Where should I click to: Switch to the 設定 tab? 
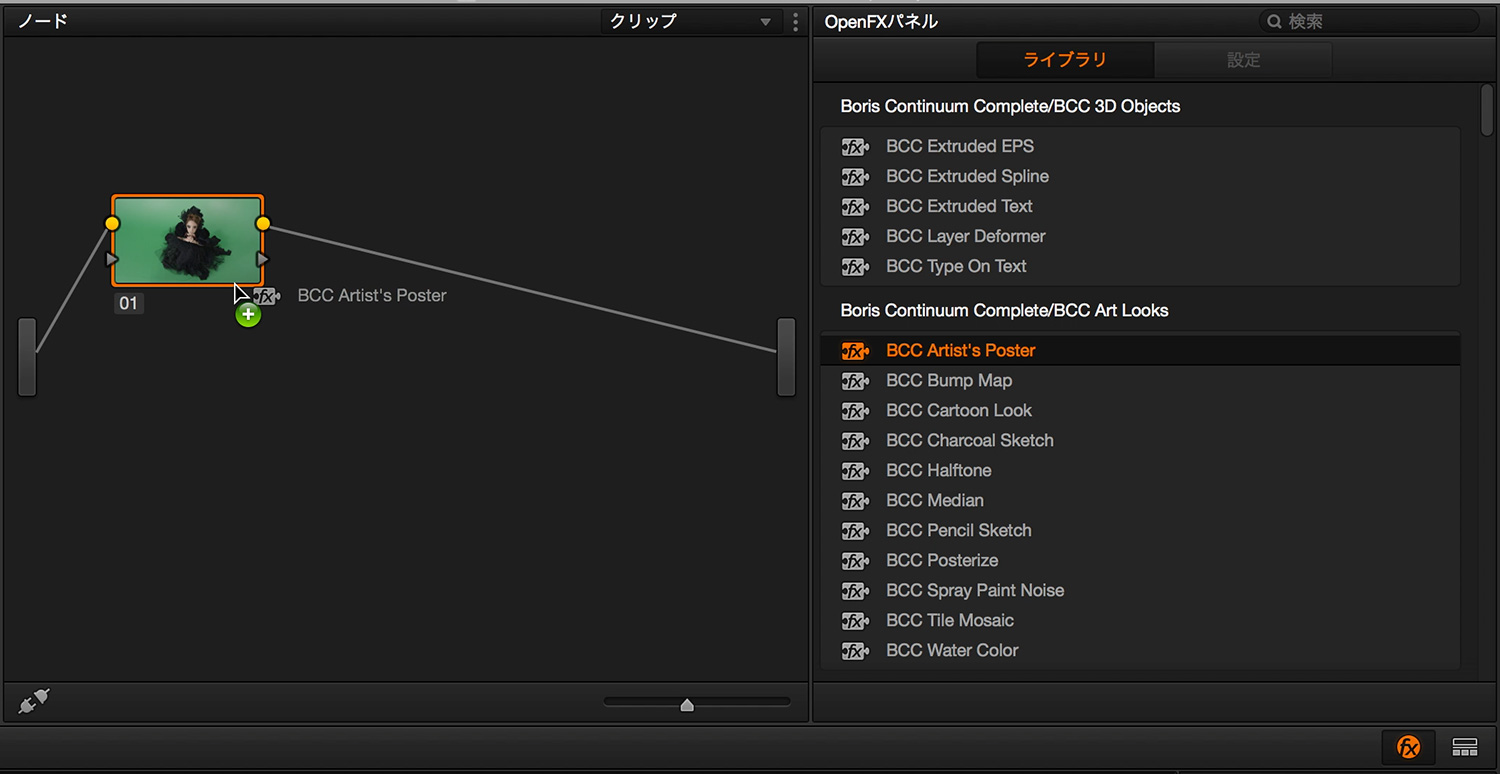click(x=1243, y=60)
